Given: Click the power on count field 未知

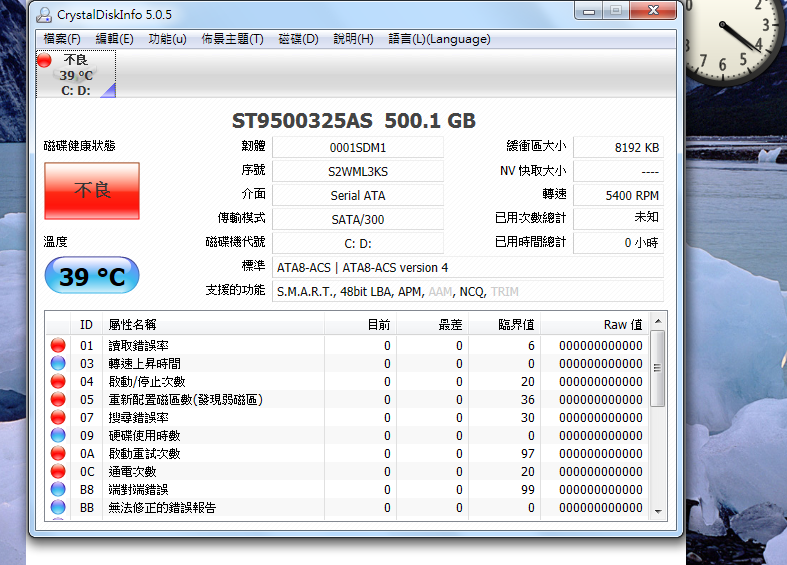Looking at the screenshot, I should 618,219.
